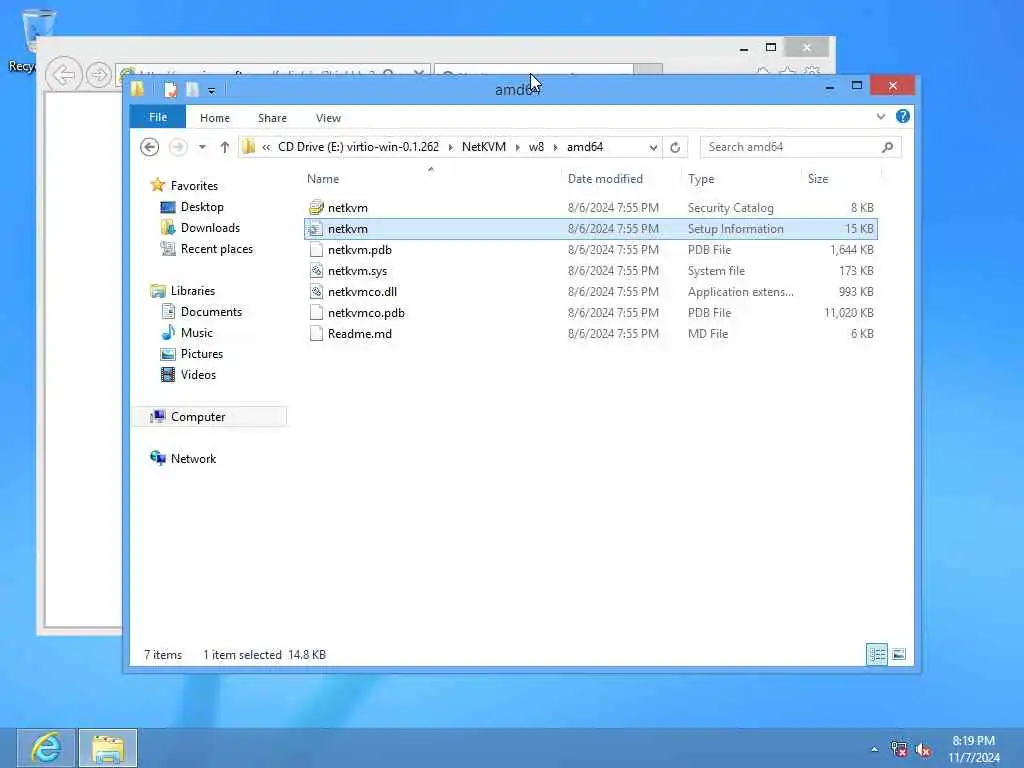Click the w8 breadcrumb segment
Screen dimensions: 1024x768
[x=536, y=147]
